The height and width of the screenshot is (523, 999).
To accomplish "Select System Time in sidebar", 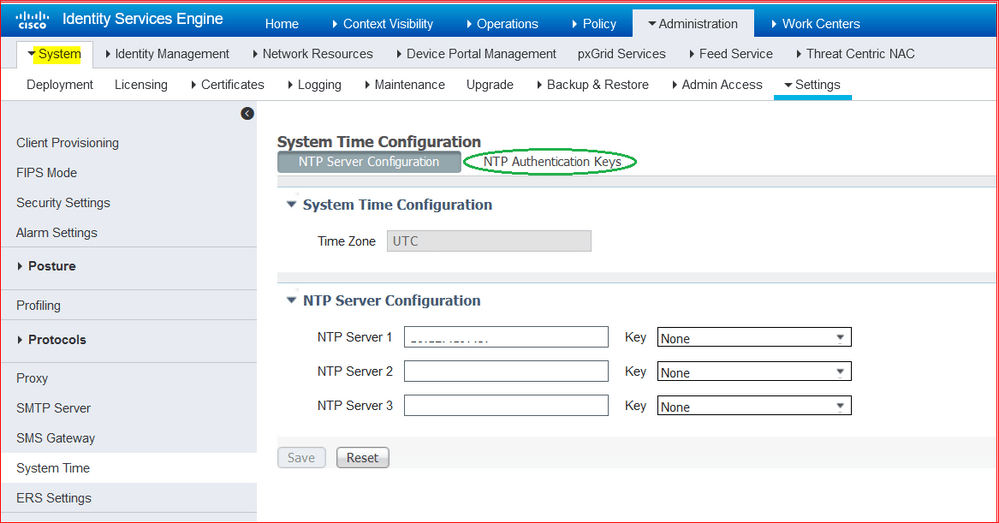I will pyautogui.click(x=53, y=468).
